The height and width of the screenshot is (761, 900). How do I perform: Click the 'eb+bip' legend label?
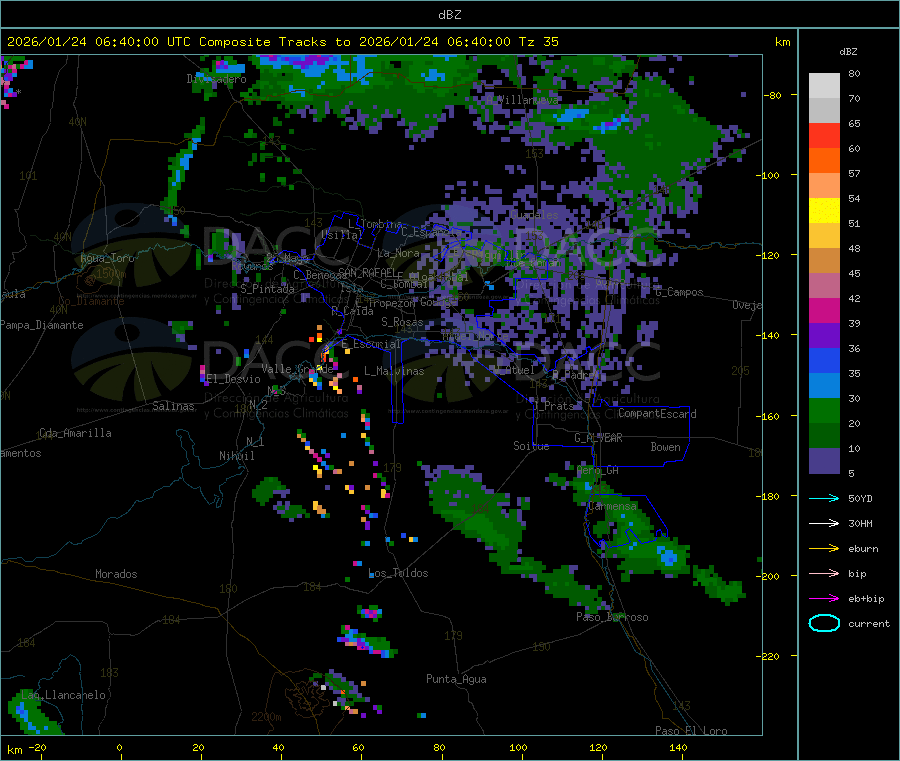click(866, 599)
